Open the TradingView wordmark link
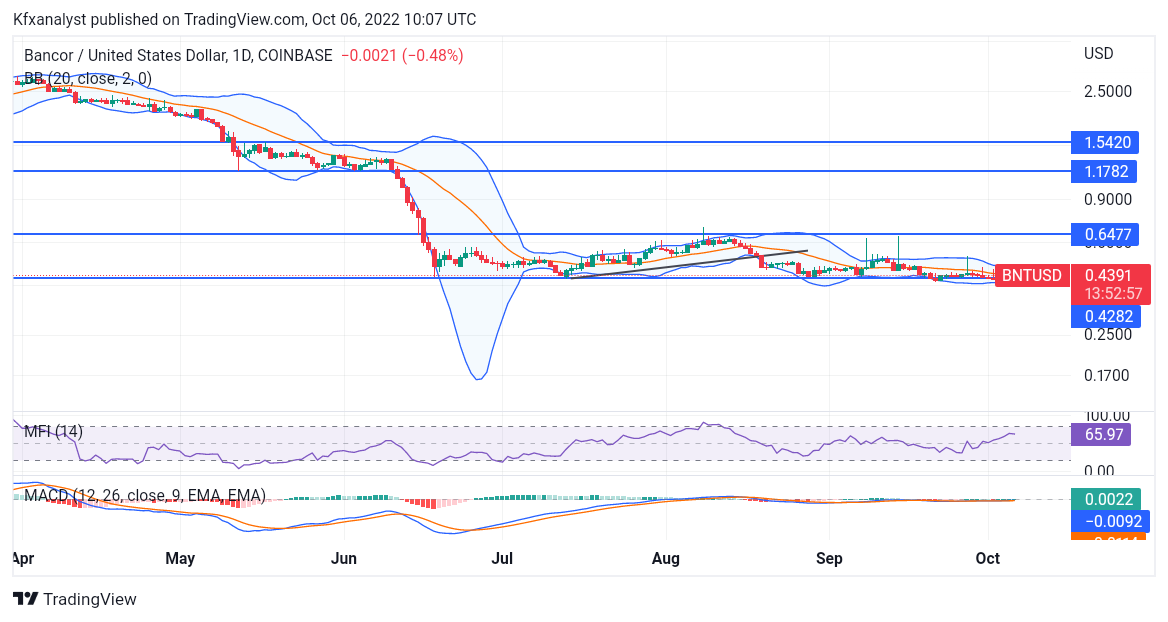1168x622 pixels. (x=89, y=600)
